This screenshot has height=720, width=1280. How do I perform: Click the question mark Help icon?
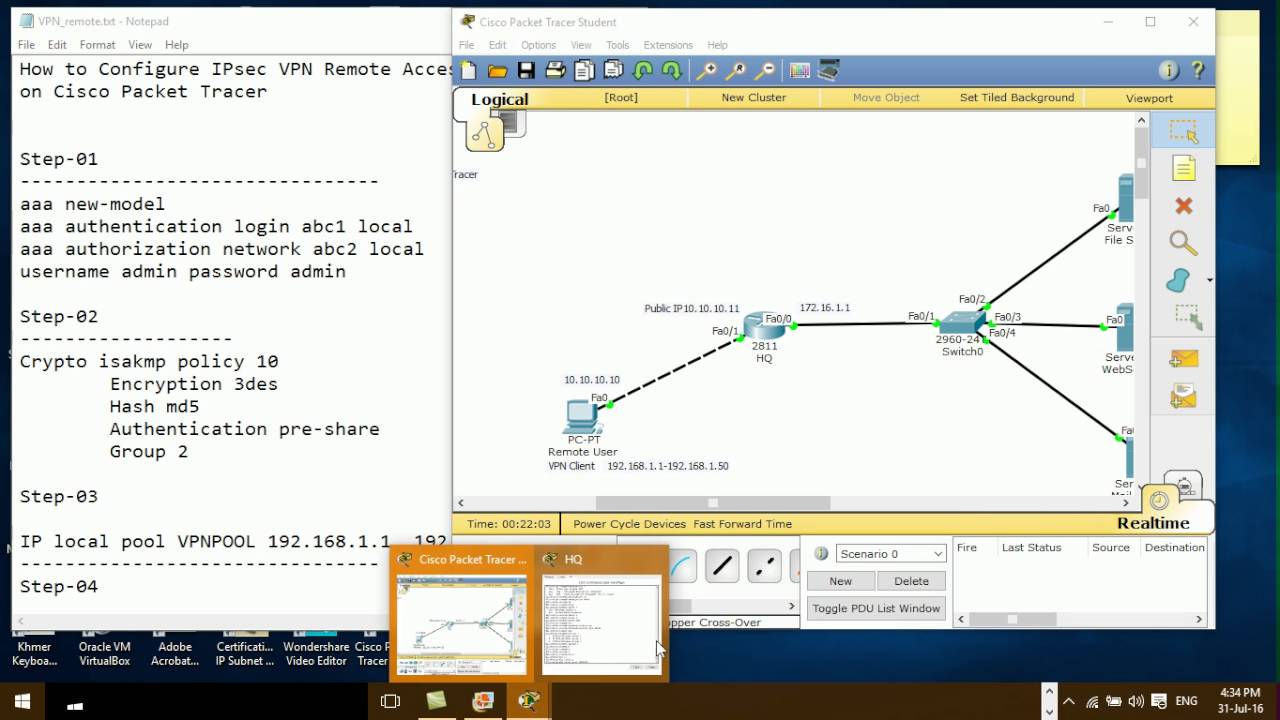[x=1197, y=70]
